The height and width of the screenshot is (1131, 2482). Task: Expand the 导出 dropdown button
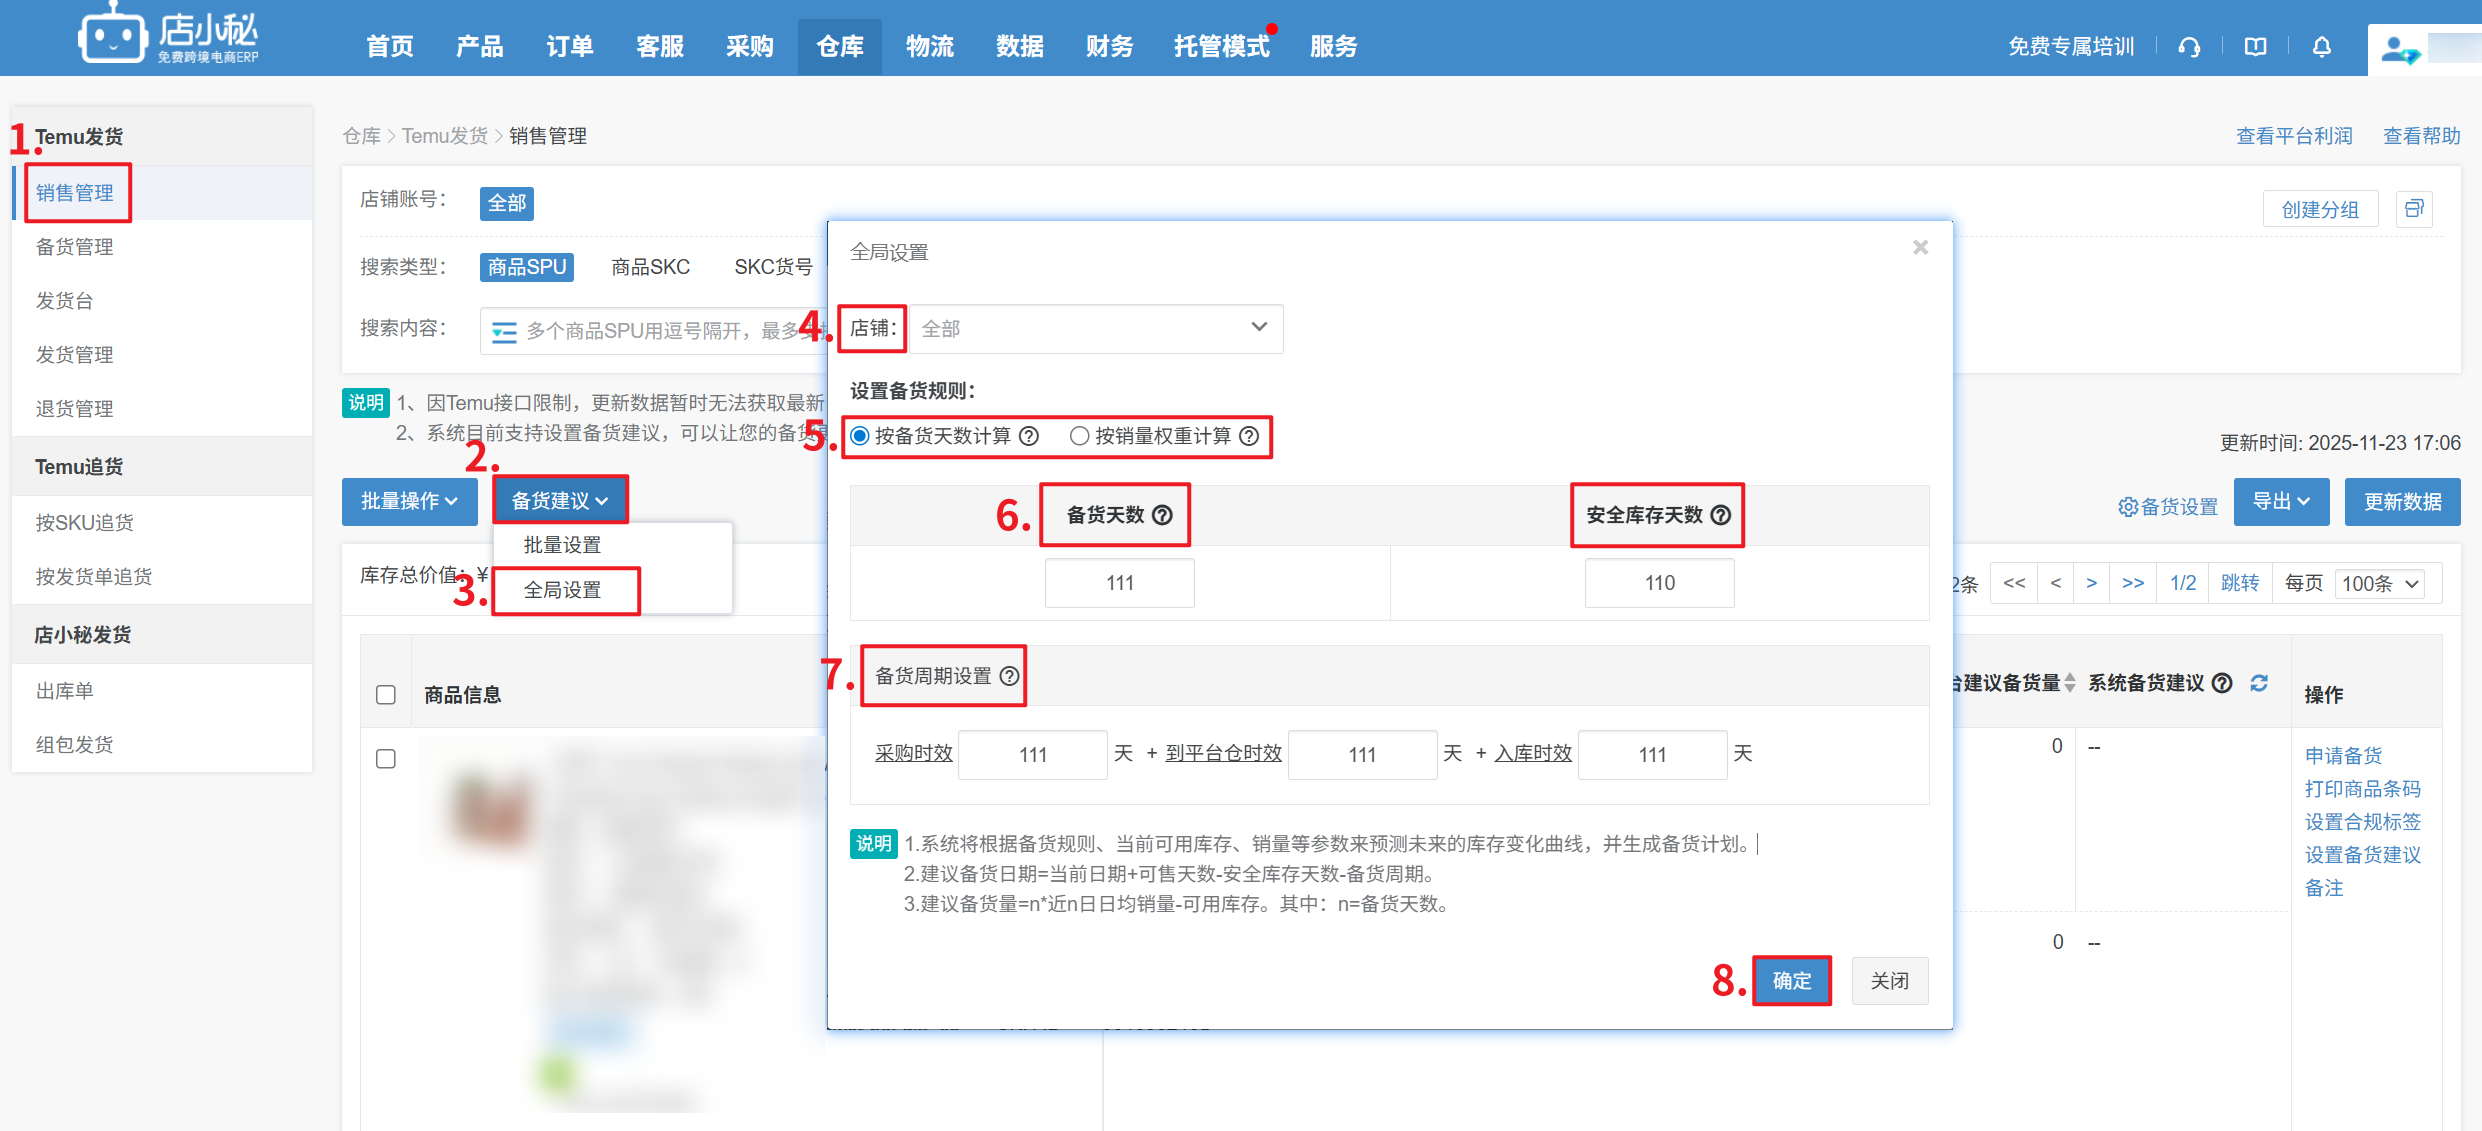pyautogui.click(x=2281, y=501)
